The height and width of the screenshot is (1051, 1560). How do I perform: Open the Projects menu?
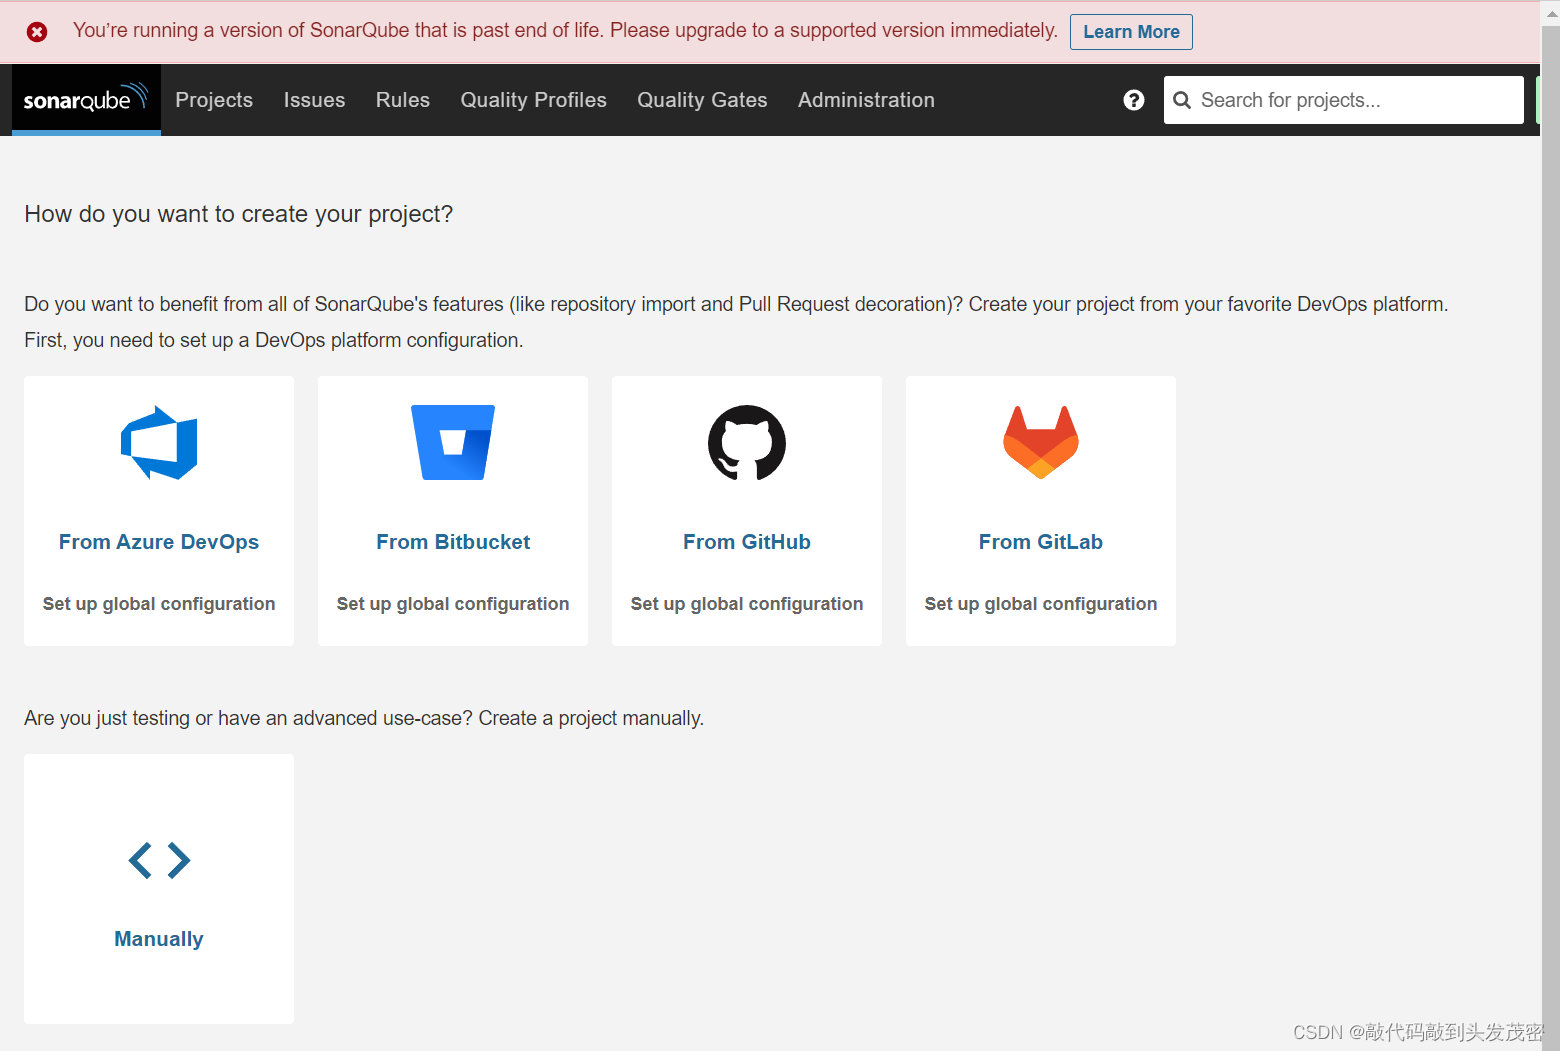click(x=214, y=100)
